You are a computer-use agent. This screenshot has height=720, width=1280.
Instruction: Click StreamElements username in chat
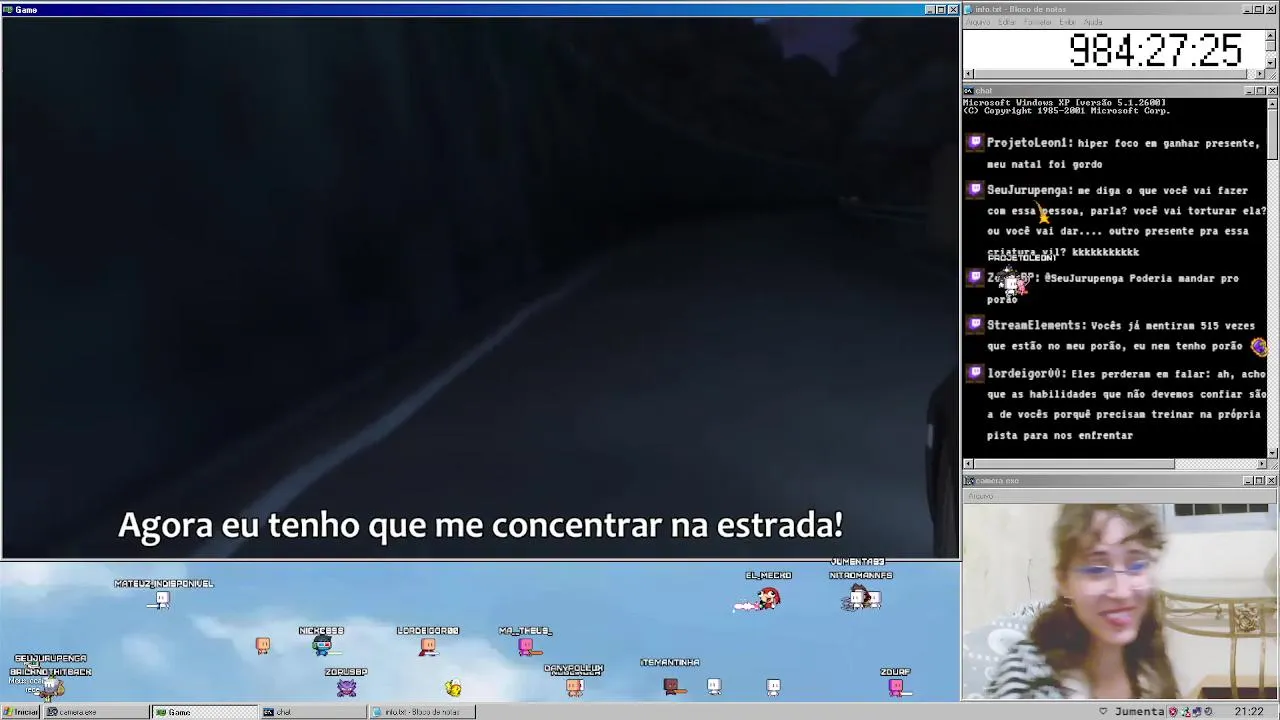tap(1036, 325)
